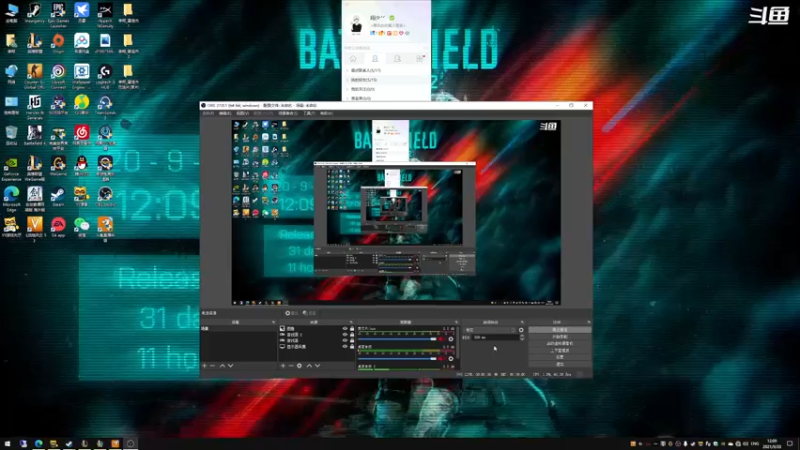Move the selected source down in the list
The height and width of the screenshot is (450, 800).
tap(317, 366)
